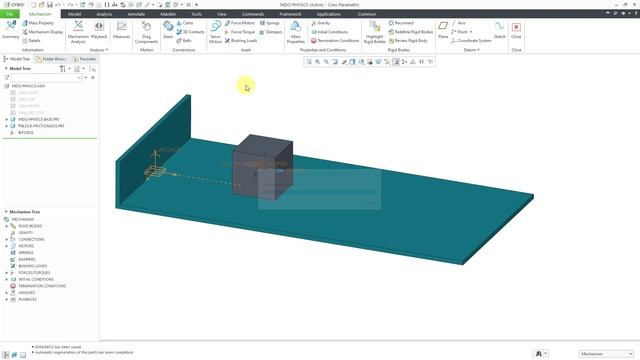640x360 pixels.
Task: Create a Coordinate System
Action: [471, 41]
